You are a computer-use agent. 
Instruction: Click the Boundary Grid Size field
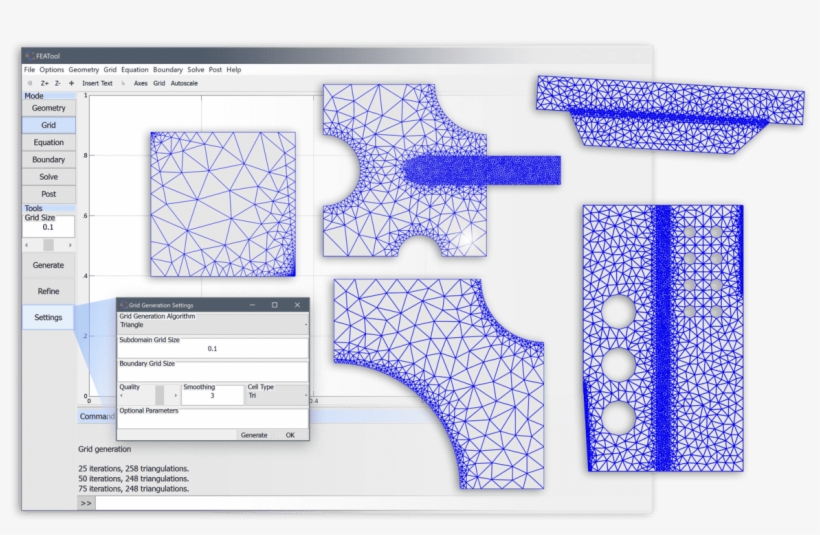213,372
